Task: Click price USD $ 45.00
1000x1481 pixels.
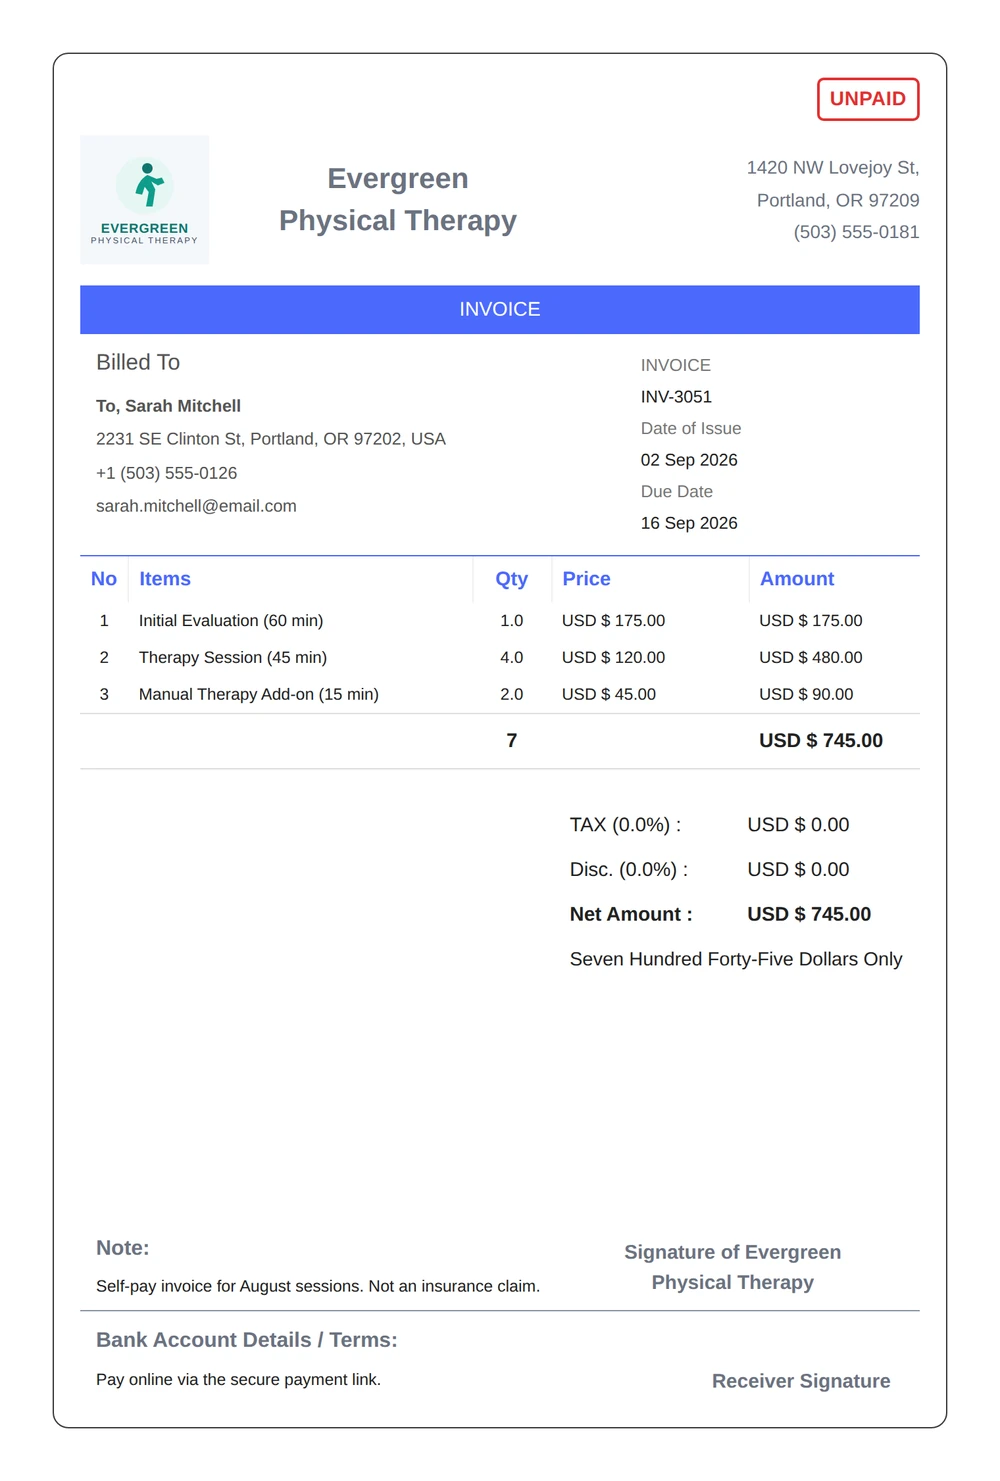Action: (609, 695)
